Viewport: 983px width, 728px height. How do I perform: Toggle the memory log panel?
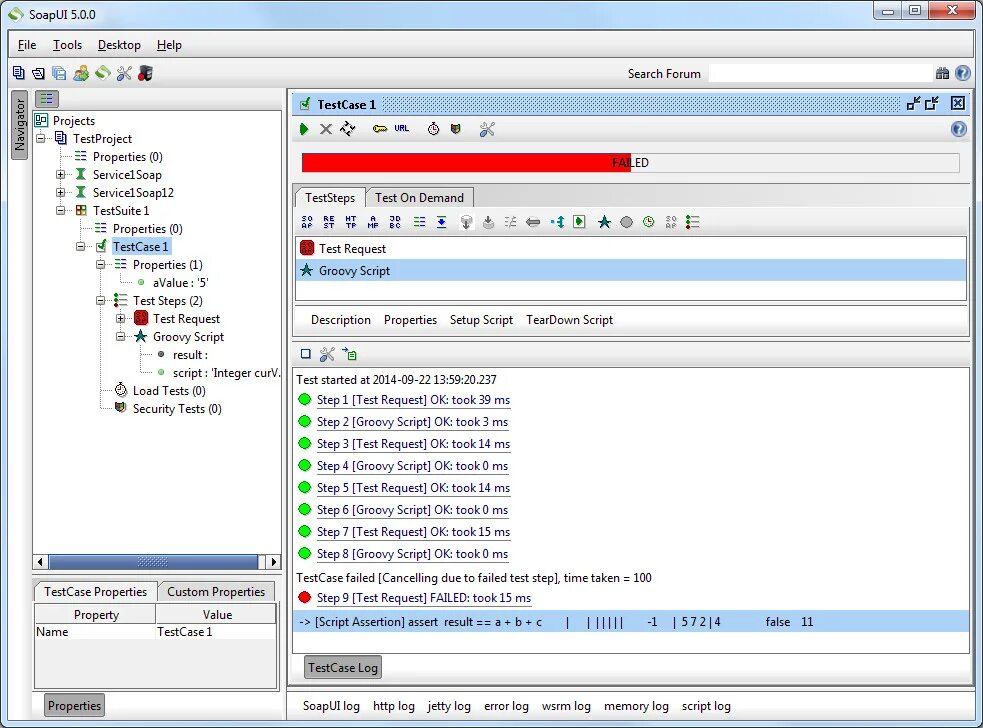point(636,706)
